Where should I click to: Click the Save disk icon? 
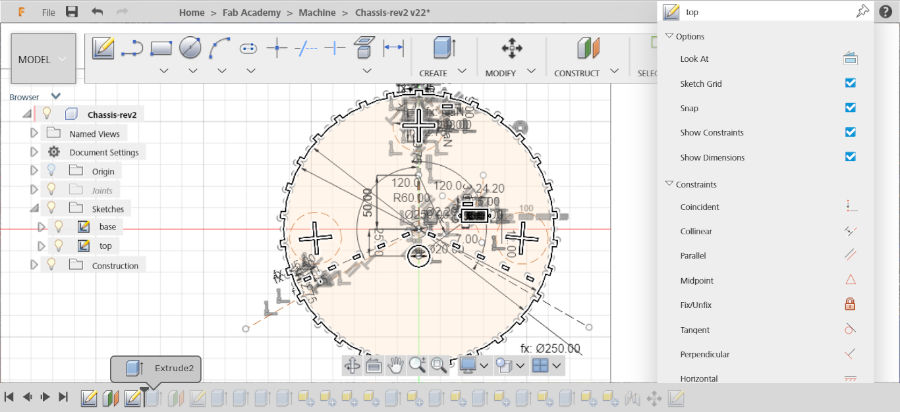(72, 12)
